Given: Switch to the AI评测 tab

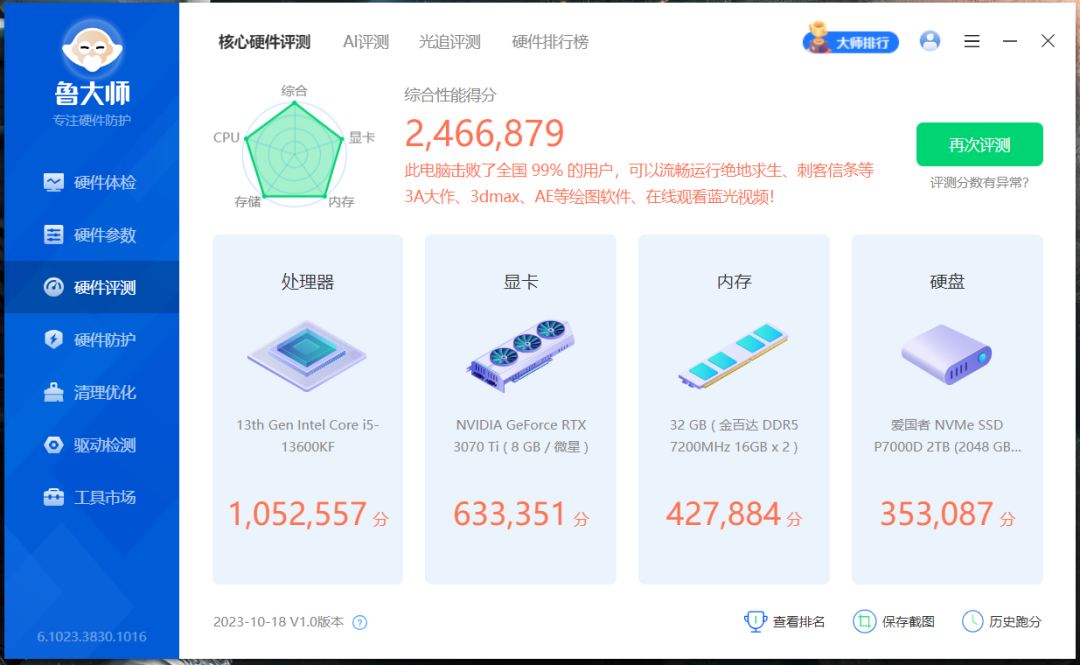Looking at the screenshot, I should point(366,42).
